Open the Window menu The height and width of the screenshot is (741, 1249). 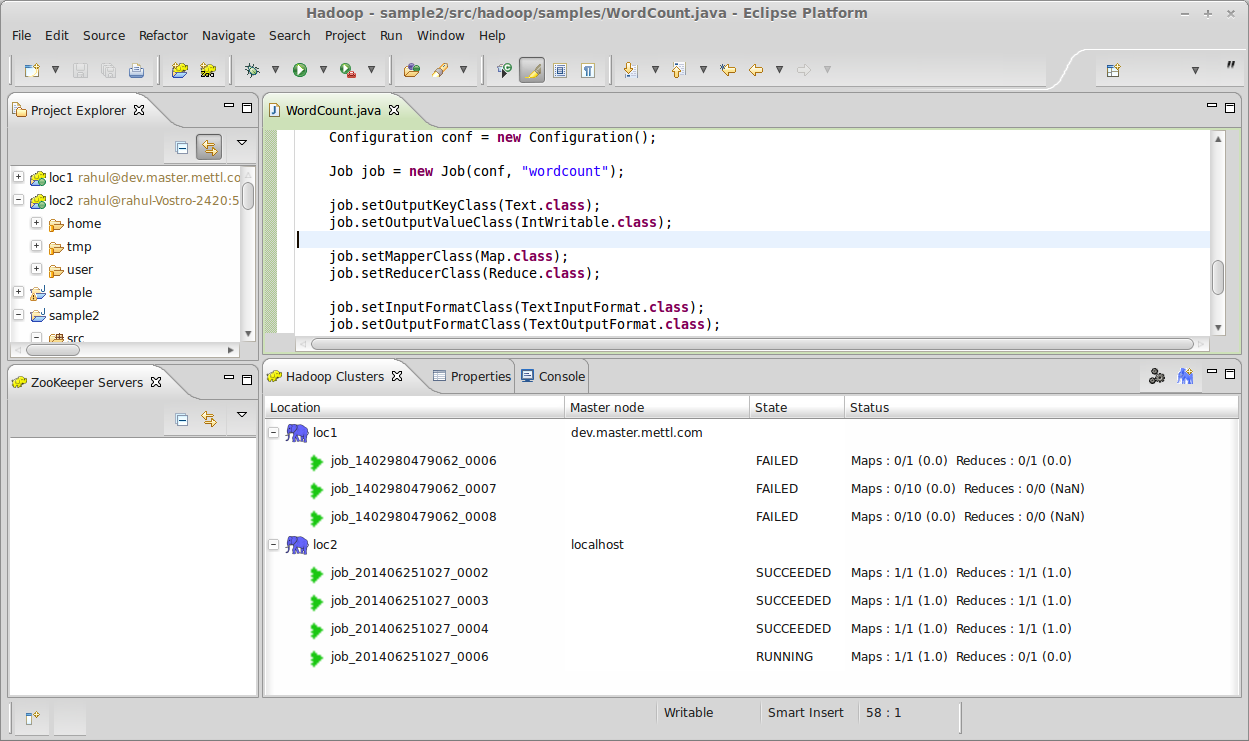click(441, 35)
